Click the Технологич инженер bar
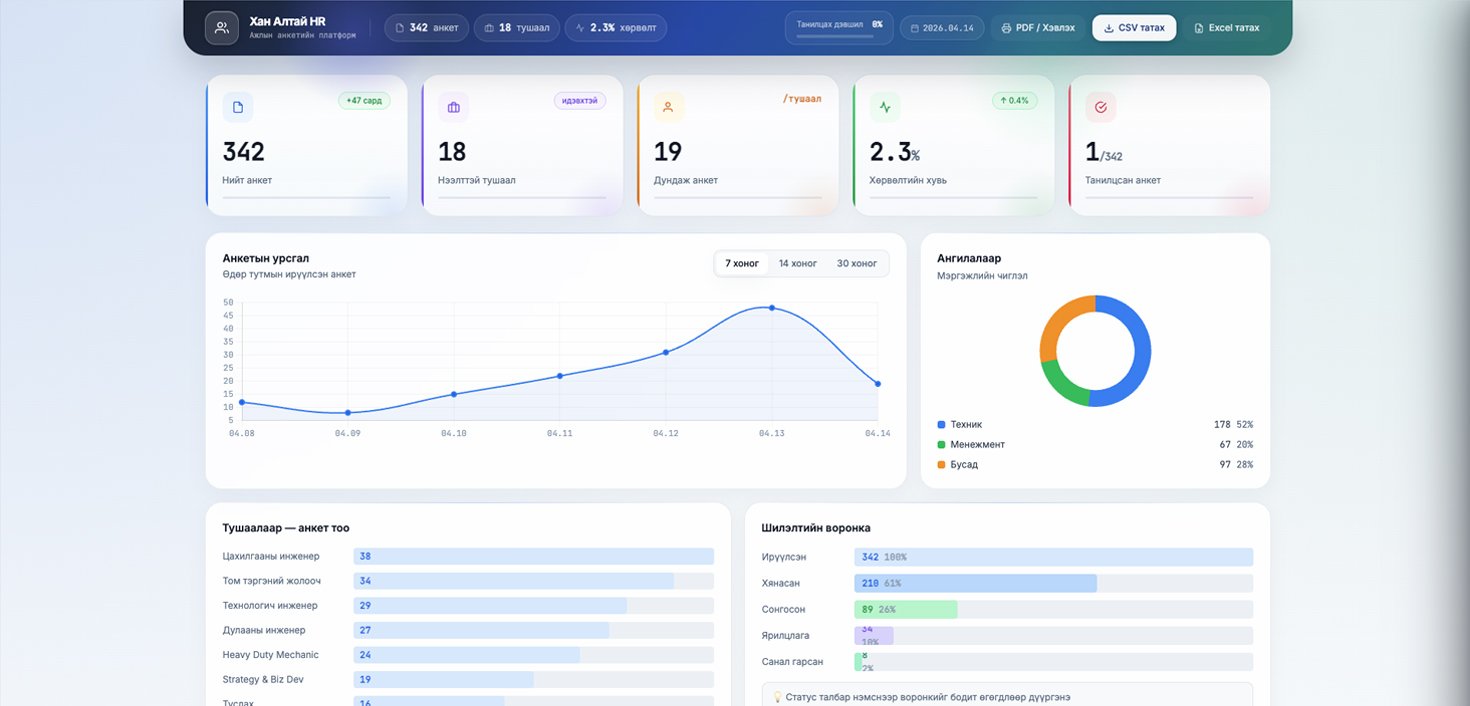The image size is (1470, 706). tap(490, 606)
